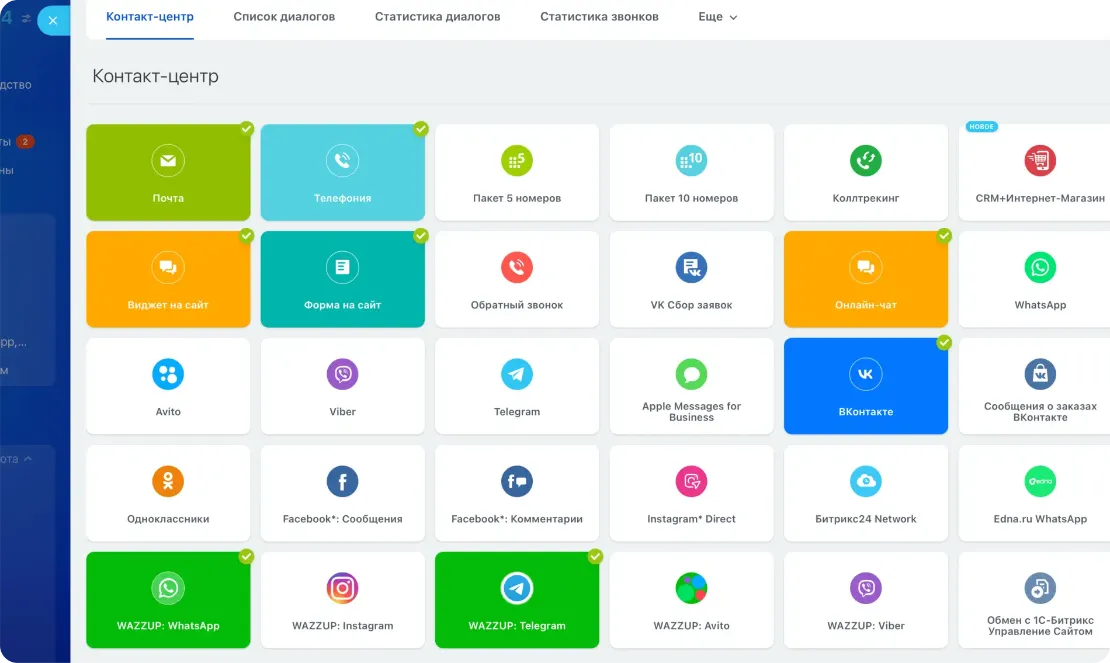This screenshot has width=1110, height=663.
Task: Click the Телефония tile's connected checkmark
Action: click(421, 128)
